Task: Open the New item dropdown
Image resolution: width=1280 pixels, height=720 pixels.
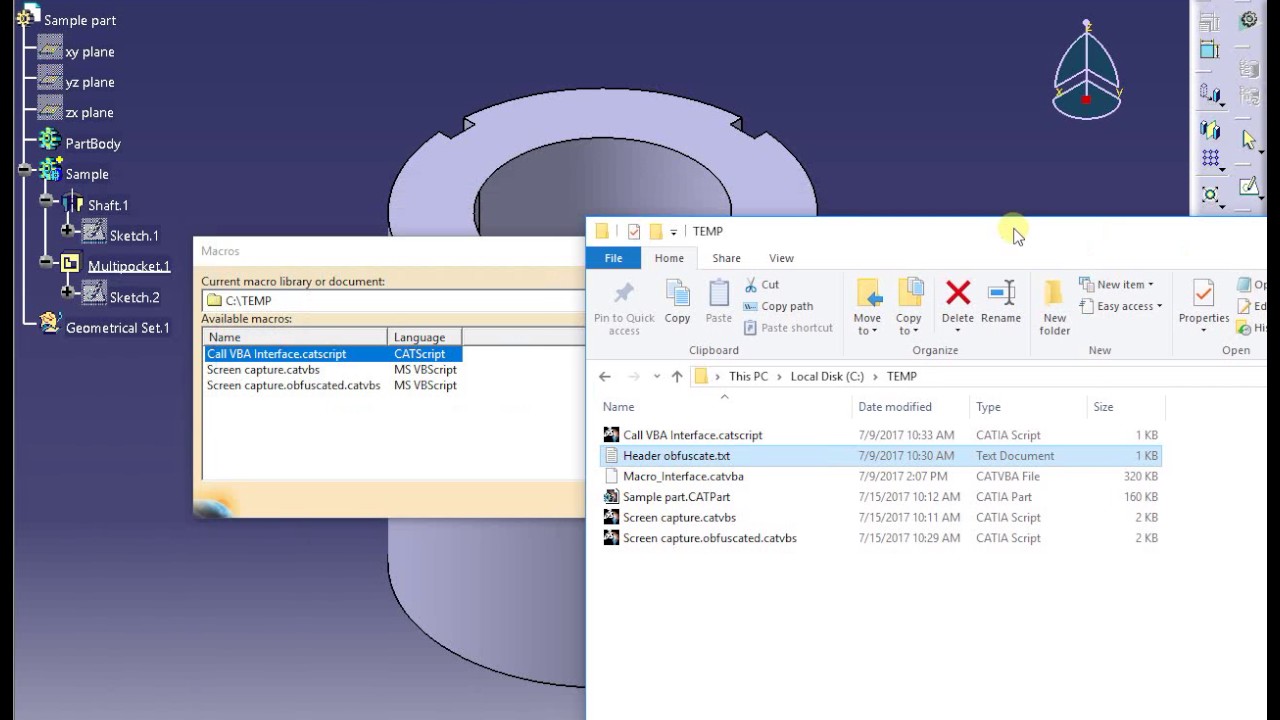Action: click(1119, 285)
